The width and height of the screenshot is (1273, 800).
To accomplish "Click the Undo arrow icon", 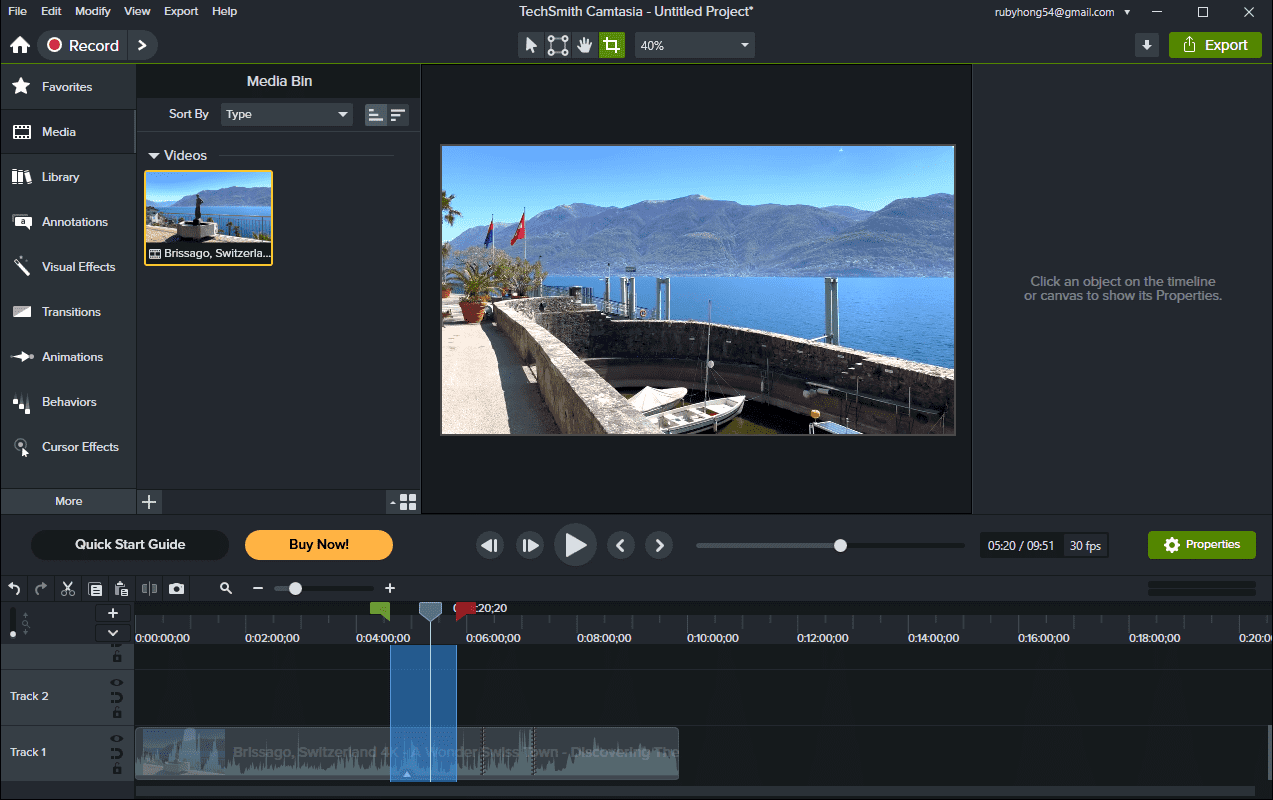I will 14,589.
